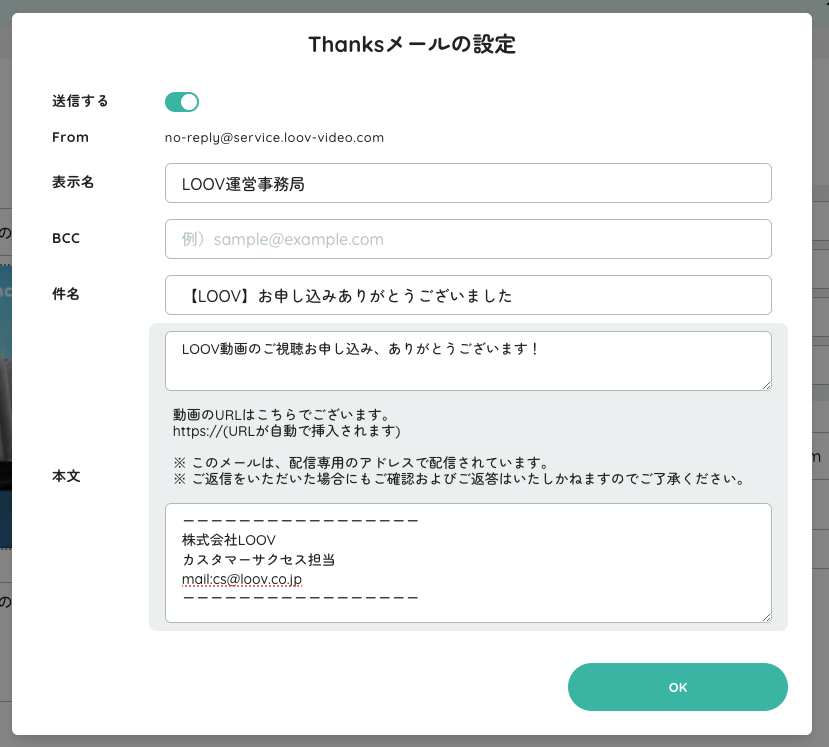Click the 動画のURLはこちらでございます text line
The width and height of the screenshot is (829, 747).
282,414
